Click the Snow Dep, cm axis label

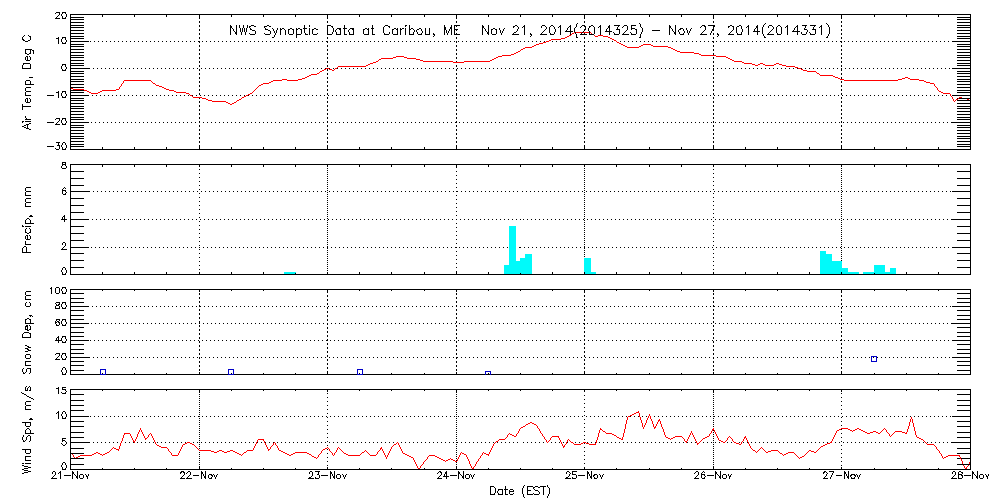[27, 333]
